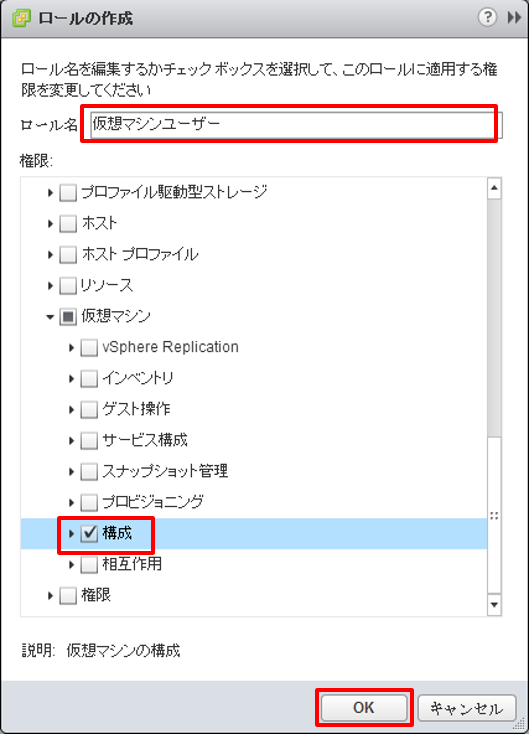Viewport: 529px width, 734px height.
Task: Click the キャンセル button
Action: point(467,708)
